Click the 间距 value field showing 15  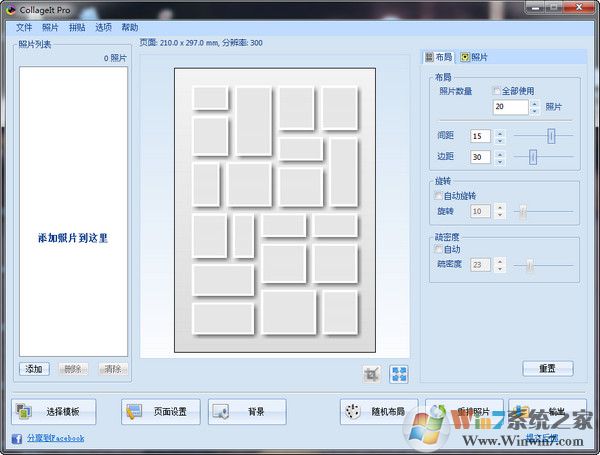(x=480, y=136)
